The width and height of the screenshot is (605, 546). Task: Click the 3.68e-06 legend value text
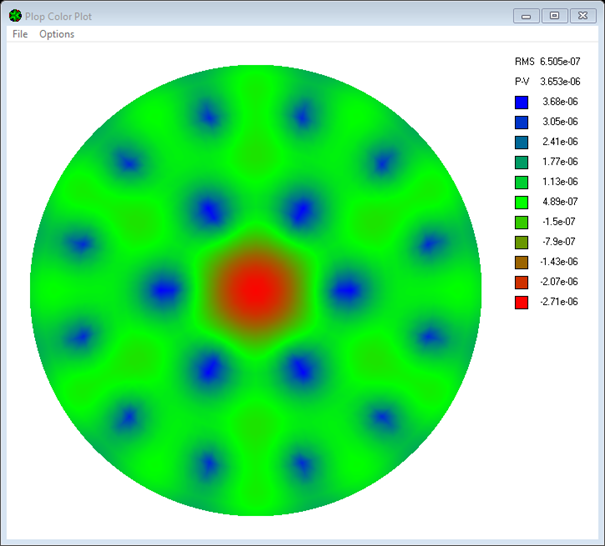pos(560,101)
